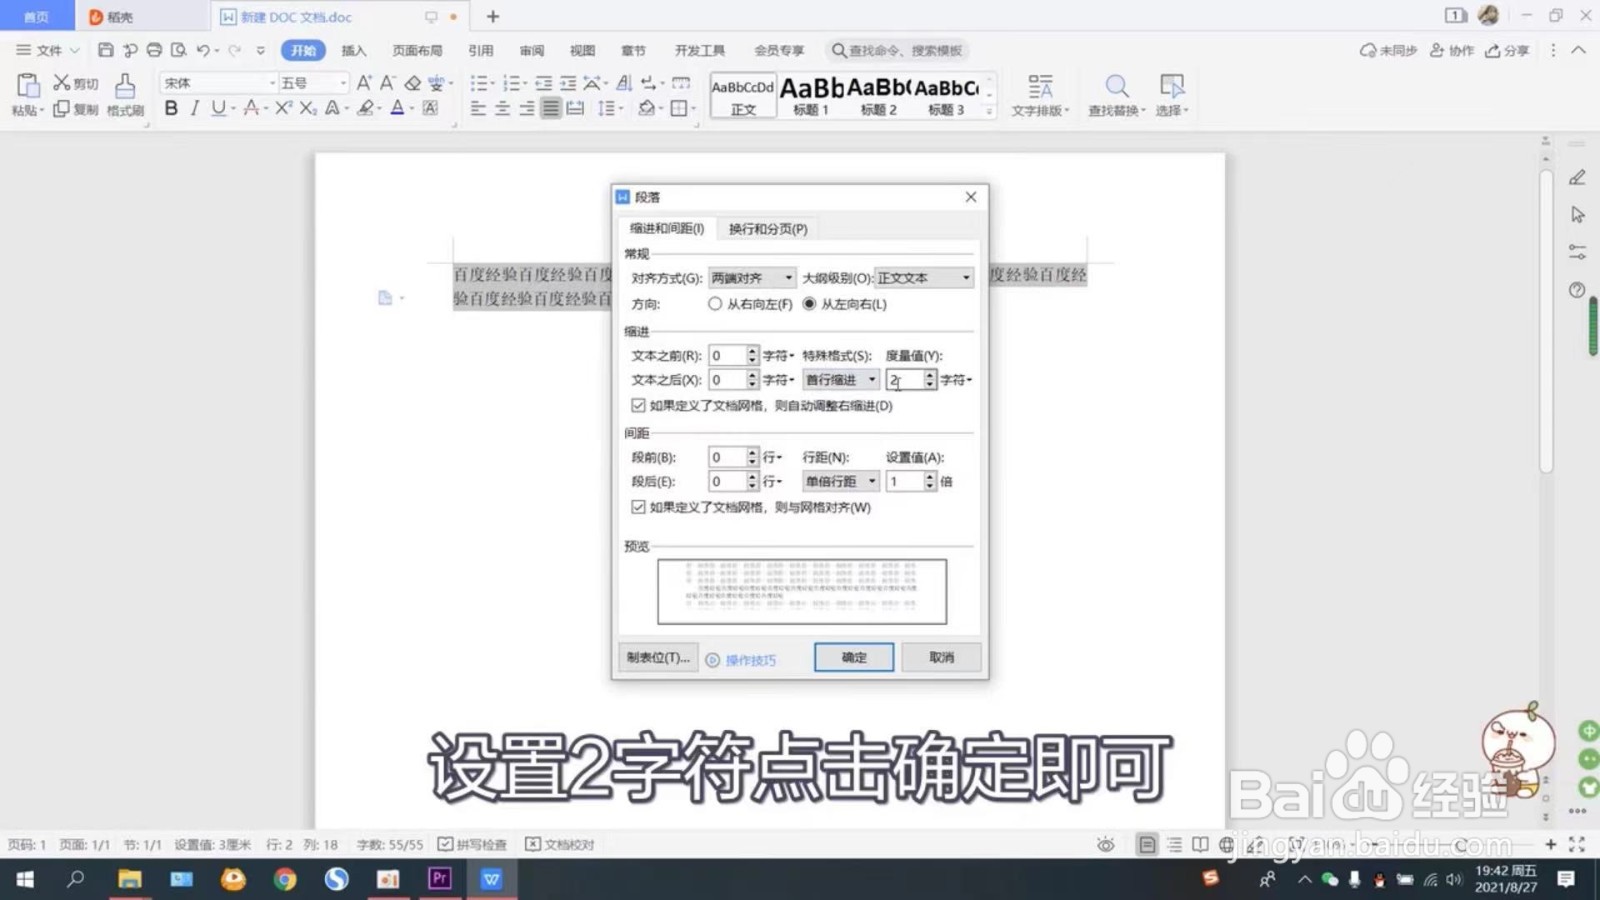Align text left
The height and width of the screenshot is (900, 1600).
(x=478, y=108)
